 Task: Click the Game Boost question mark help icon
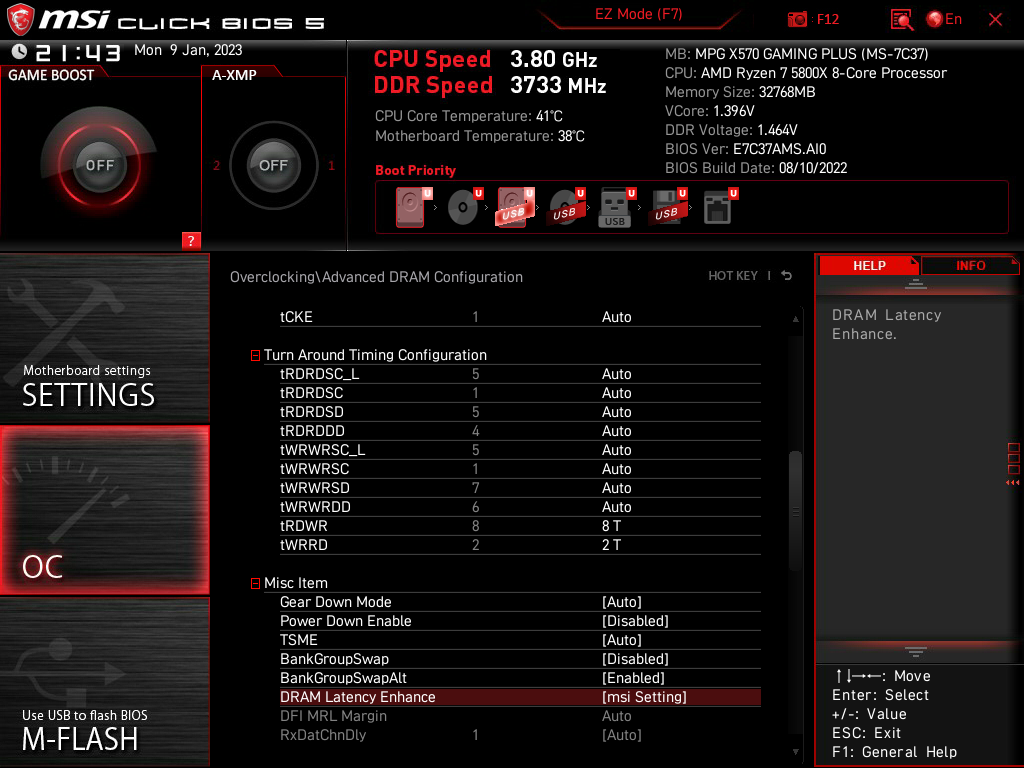[191, 240]
